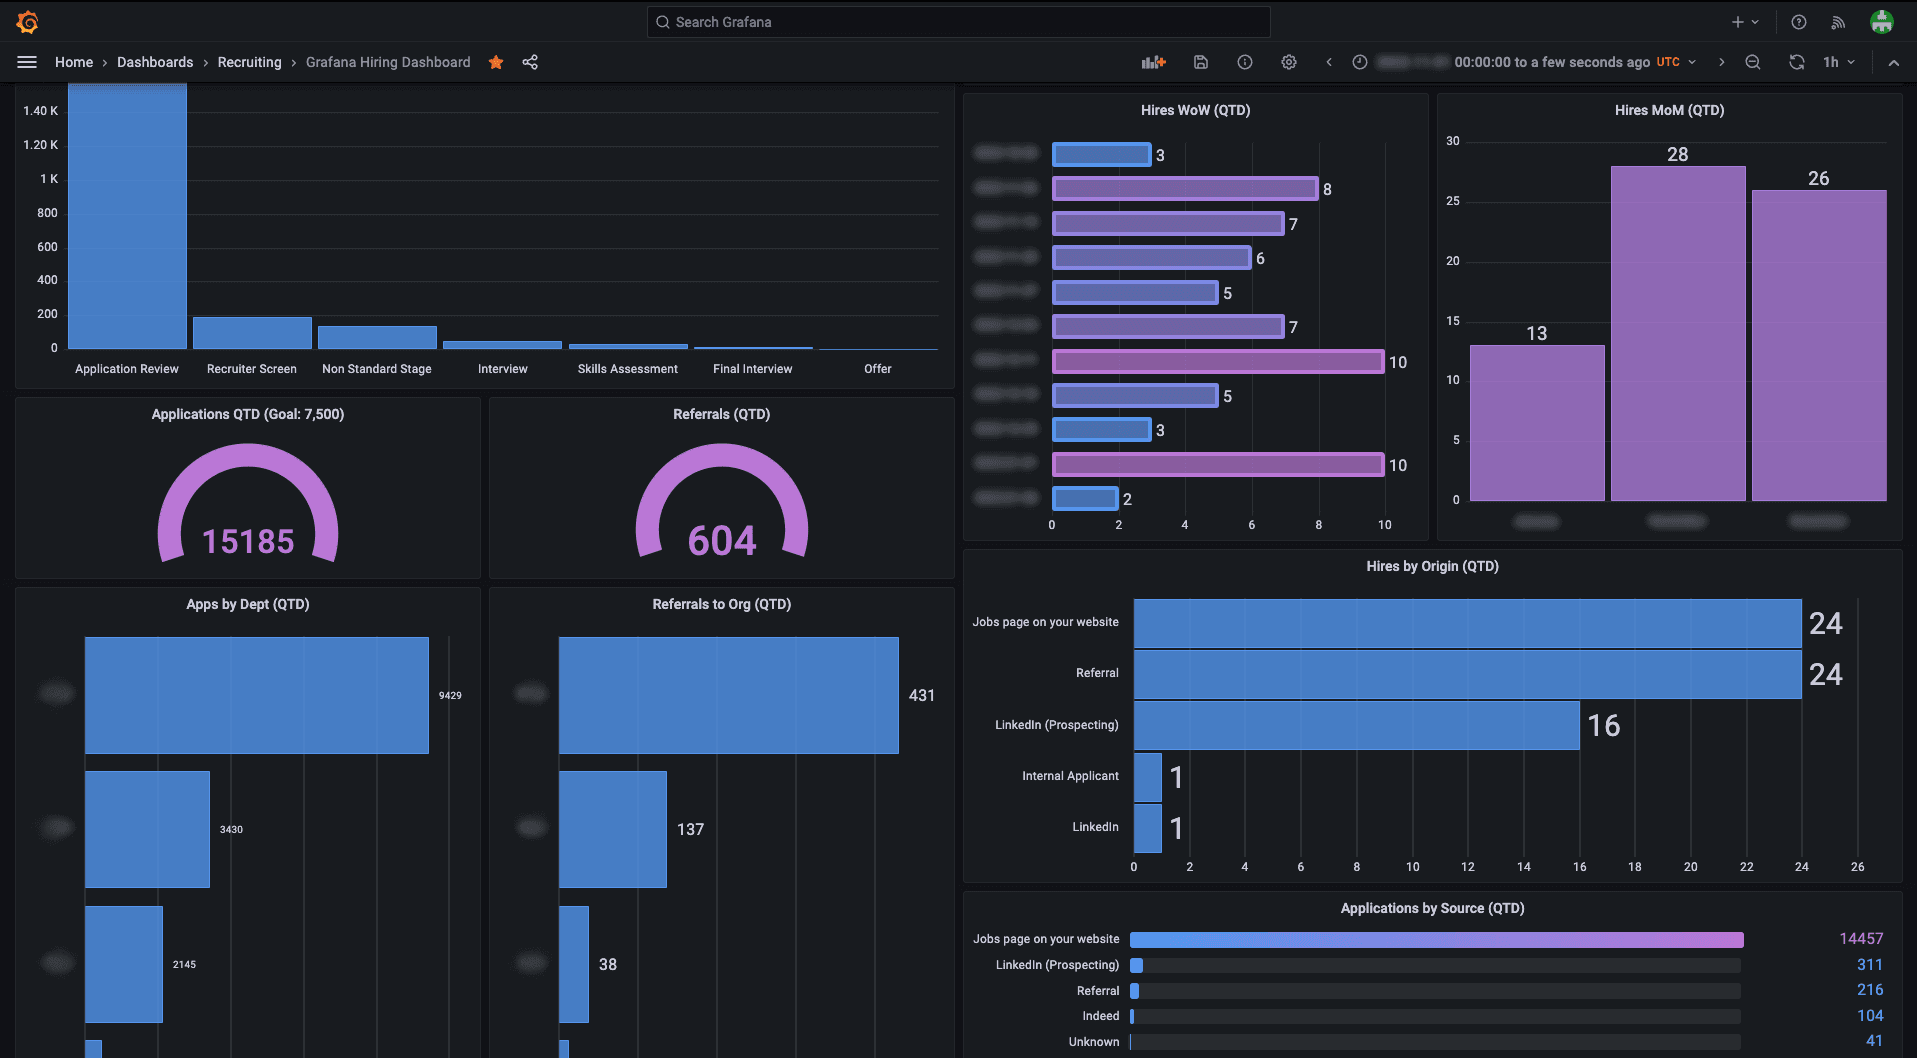Open dashboard settings via the gear icon
Image resolution: width=1917 pixels, height=1058 pixels.
(1288, 62)
